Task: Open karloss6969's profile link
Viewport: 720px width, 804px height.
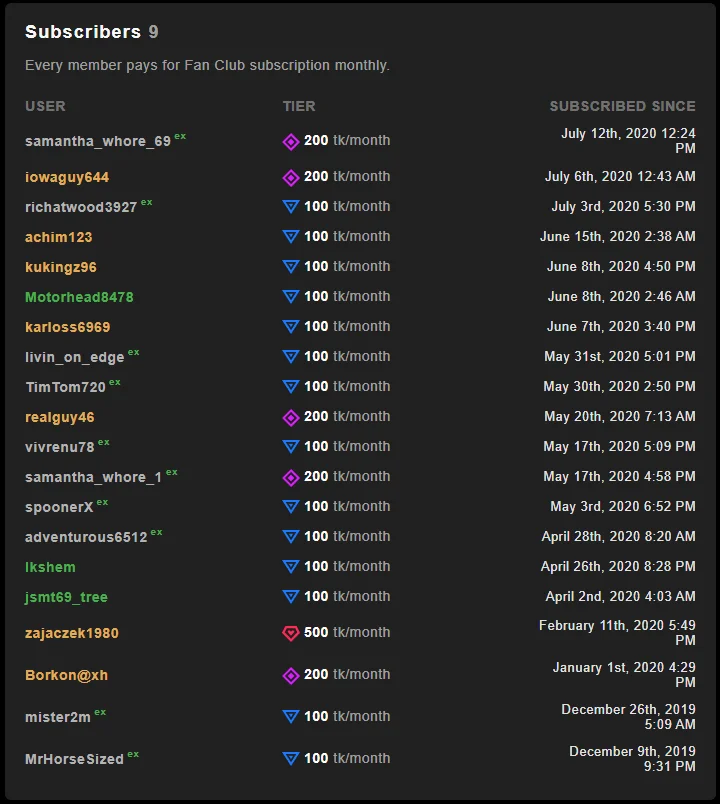Action: [x=67, y=327]
